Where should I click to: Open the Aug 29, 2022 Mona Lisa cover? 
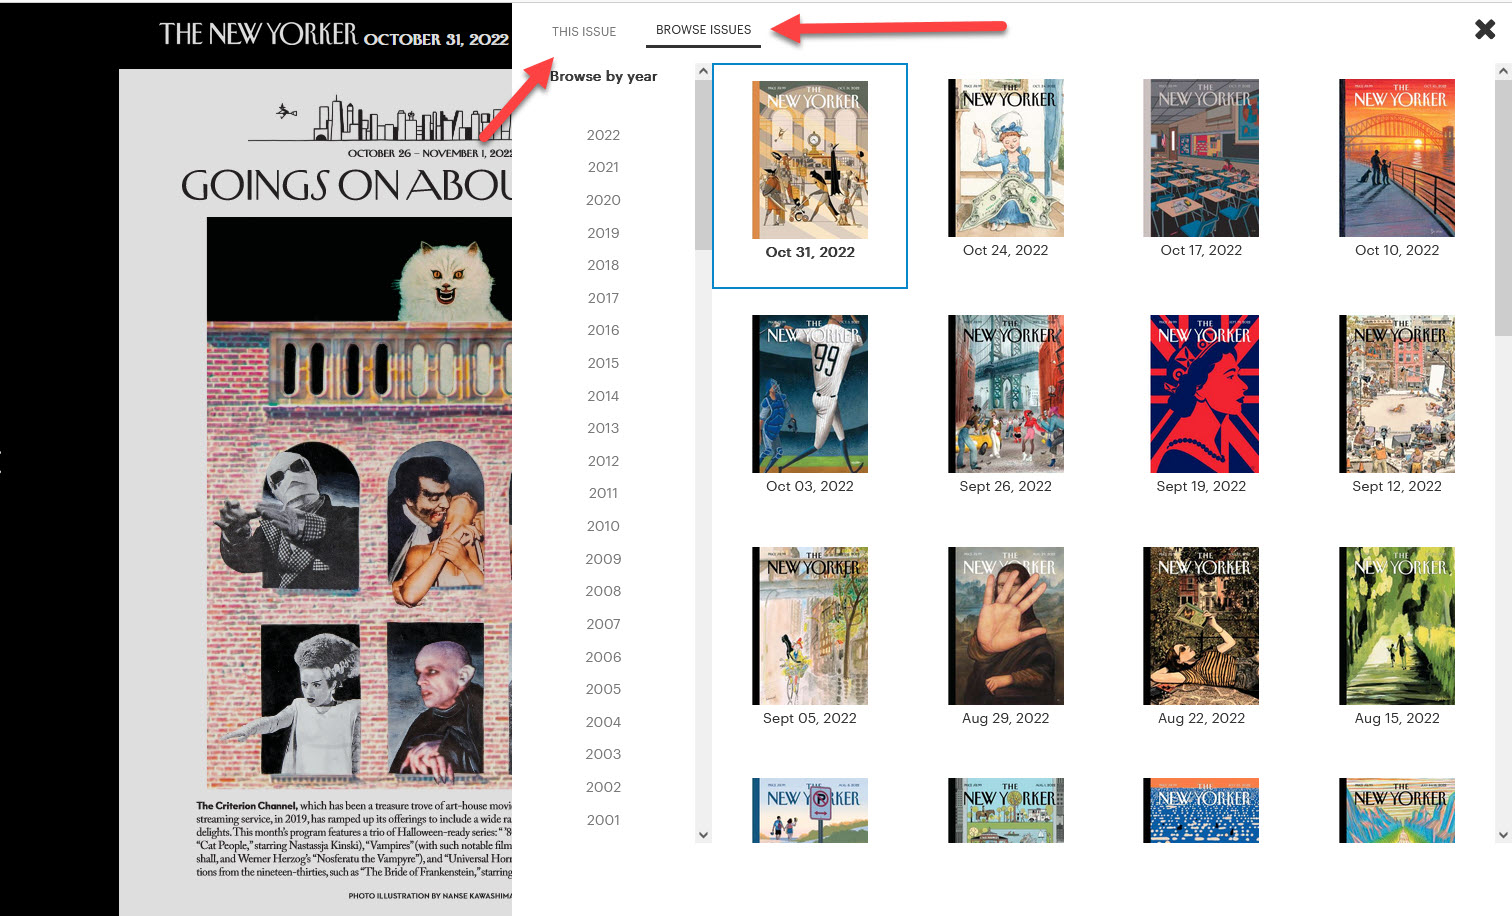1006,626
